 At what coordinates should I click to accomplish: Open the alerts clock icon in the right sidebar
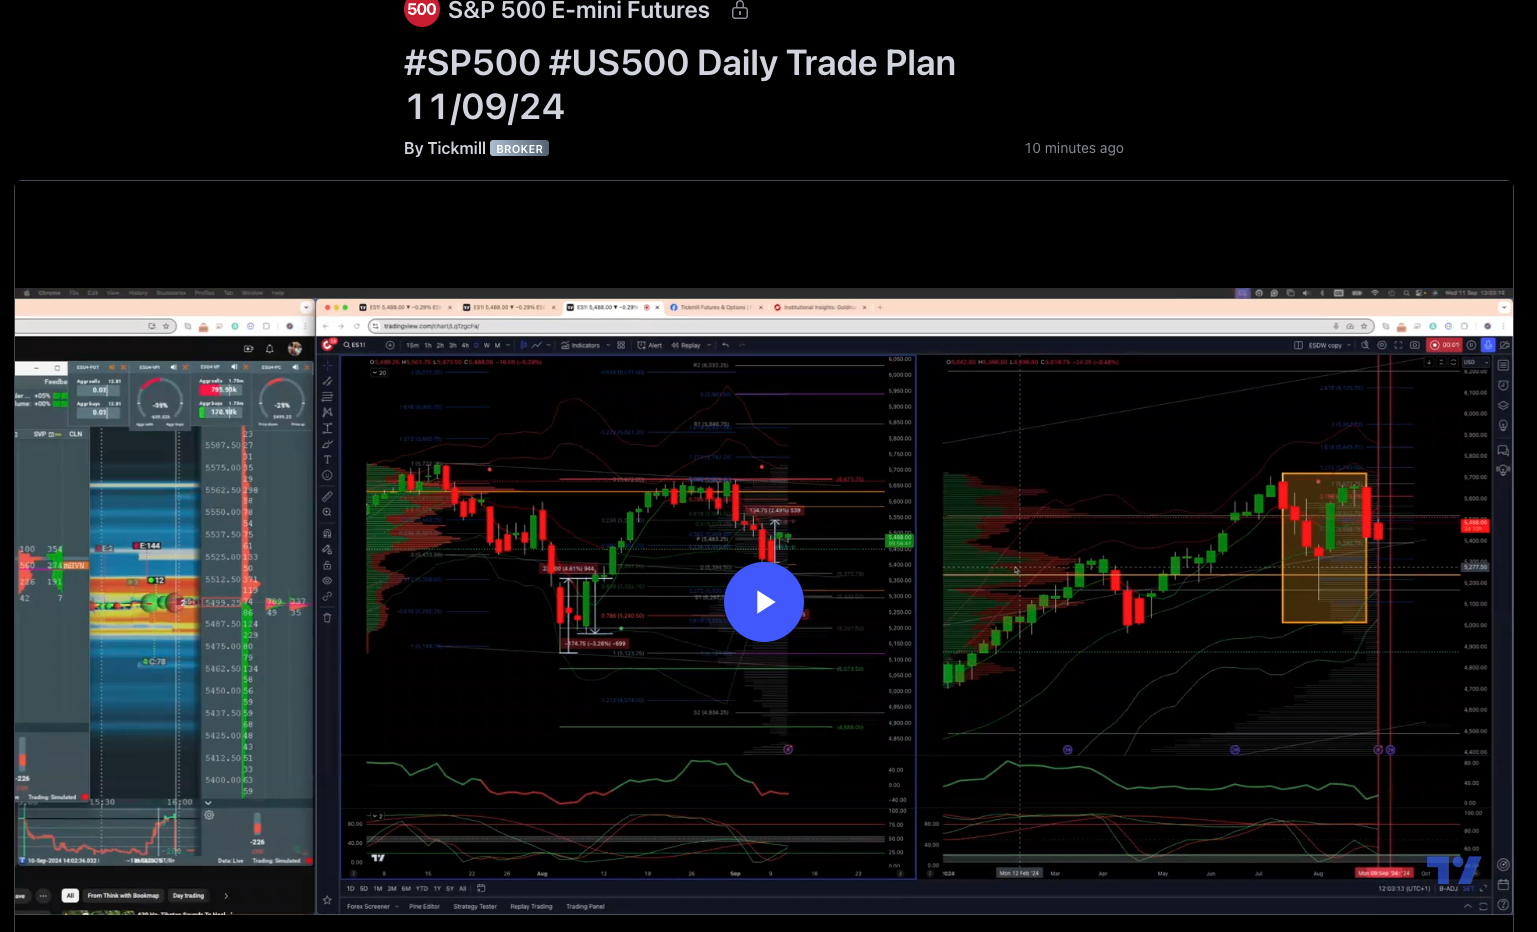(x=1503, y=385)
